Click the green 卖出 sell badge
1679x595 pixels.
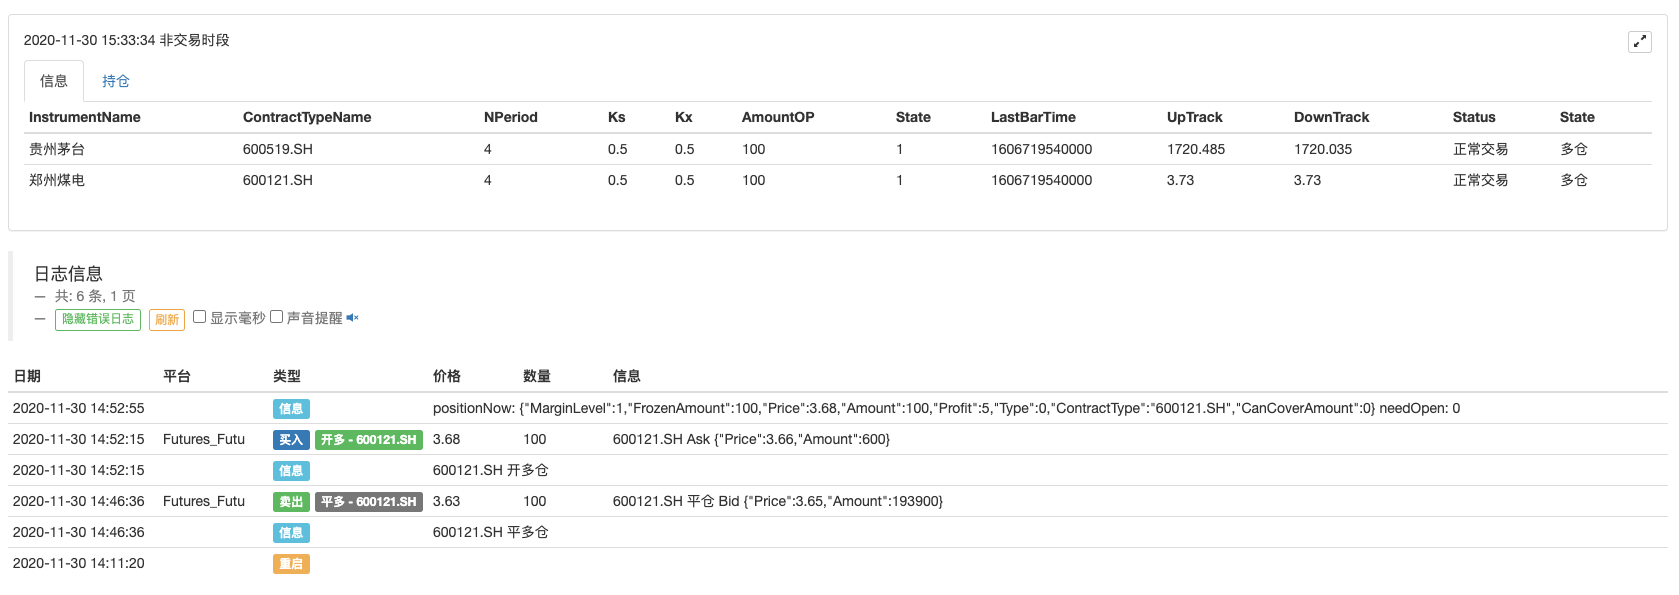[x=291, y=502]
